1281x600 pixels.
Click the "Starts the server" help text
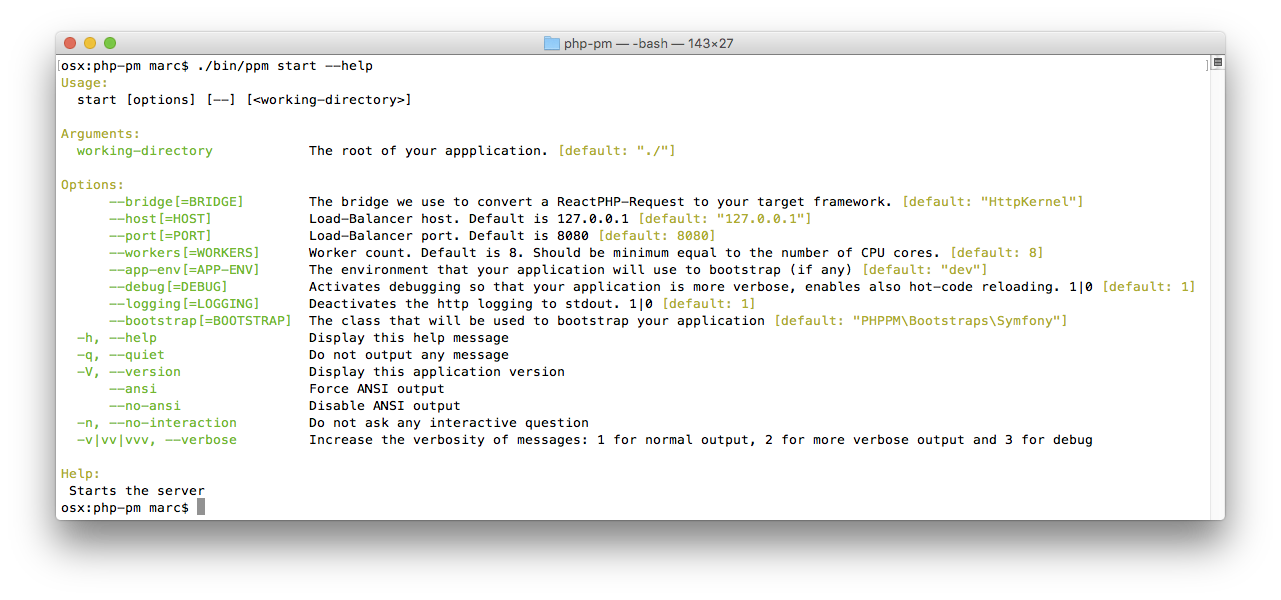pyautogui.click(x=137, y=490)
